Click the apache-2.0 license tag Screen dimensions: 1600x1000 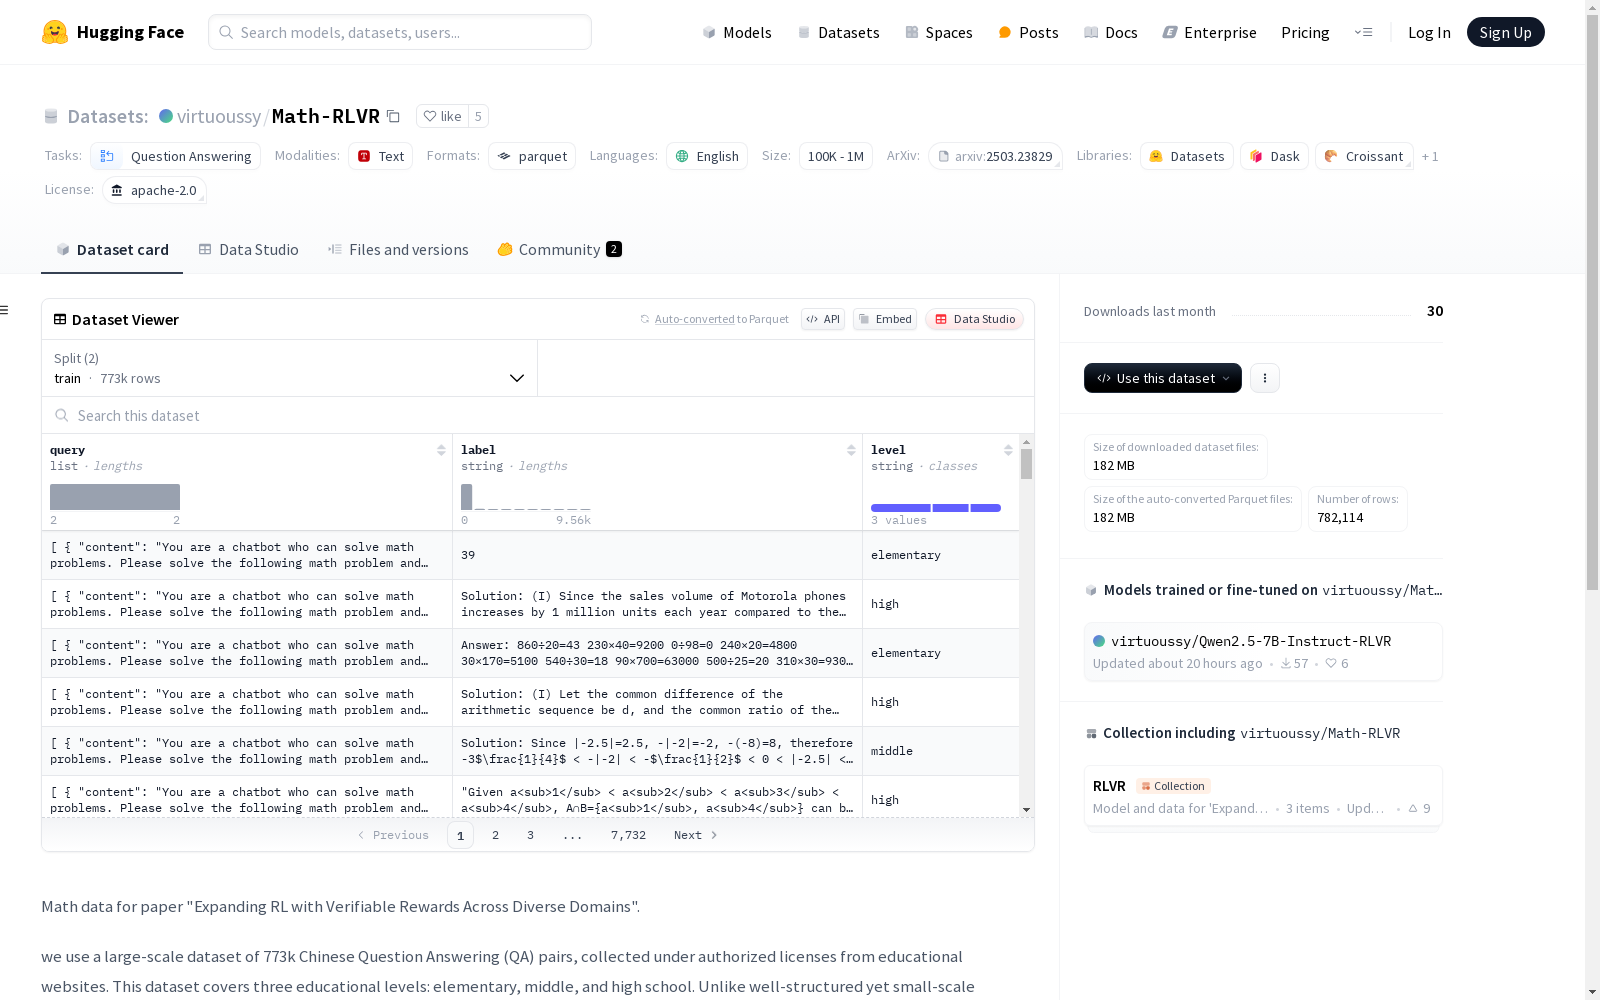[x=154, y=190]
